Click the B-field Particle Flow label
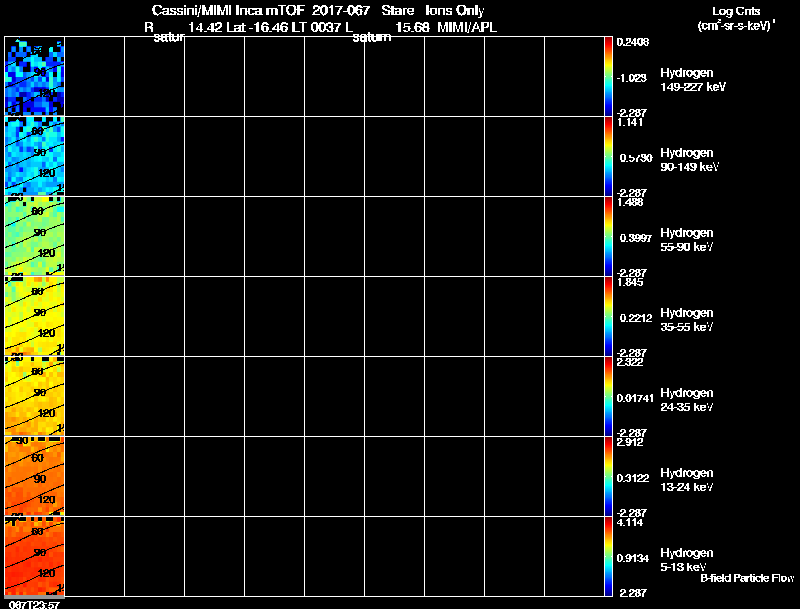Image resolution: width=800 pixels, height=609 pixels. 747,578
